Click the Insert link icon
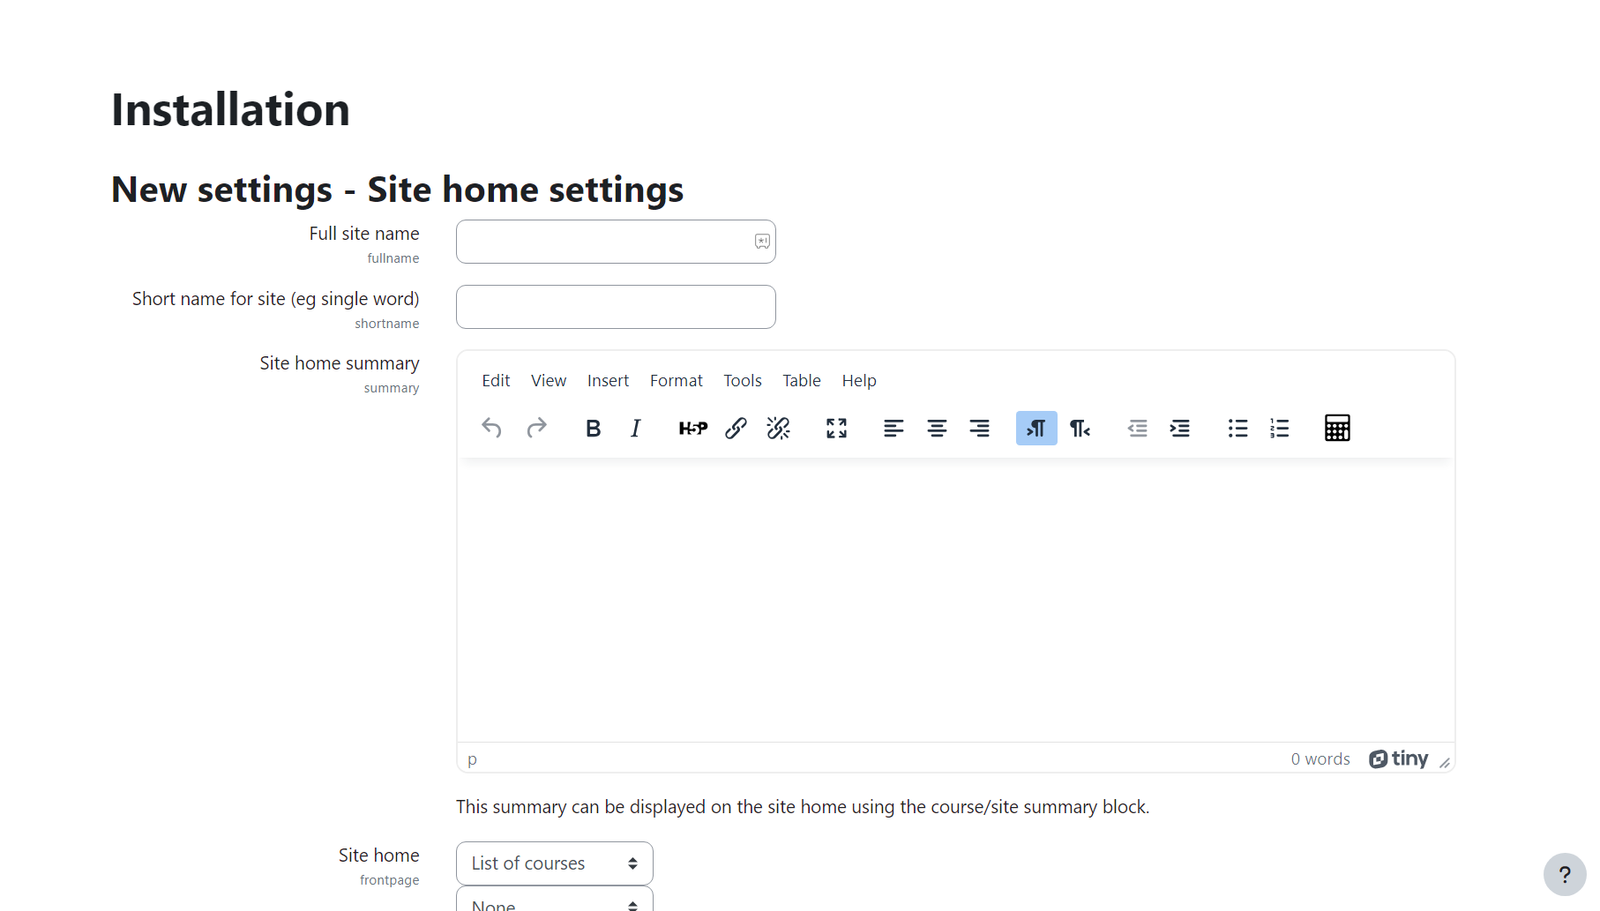This screenshot has height=911, width=1600. coord(736,428)
